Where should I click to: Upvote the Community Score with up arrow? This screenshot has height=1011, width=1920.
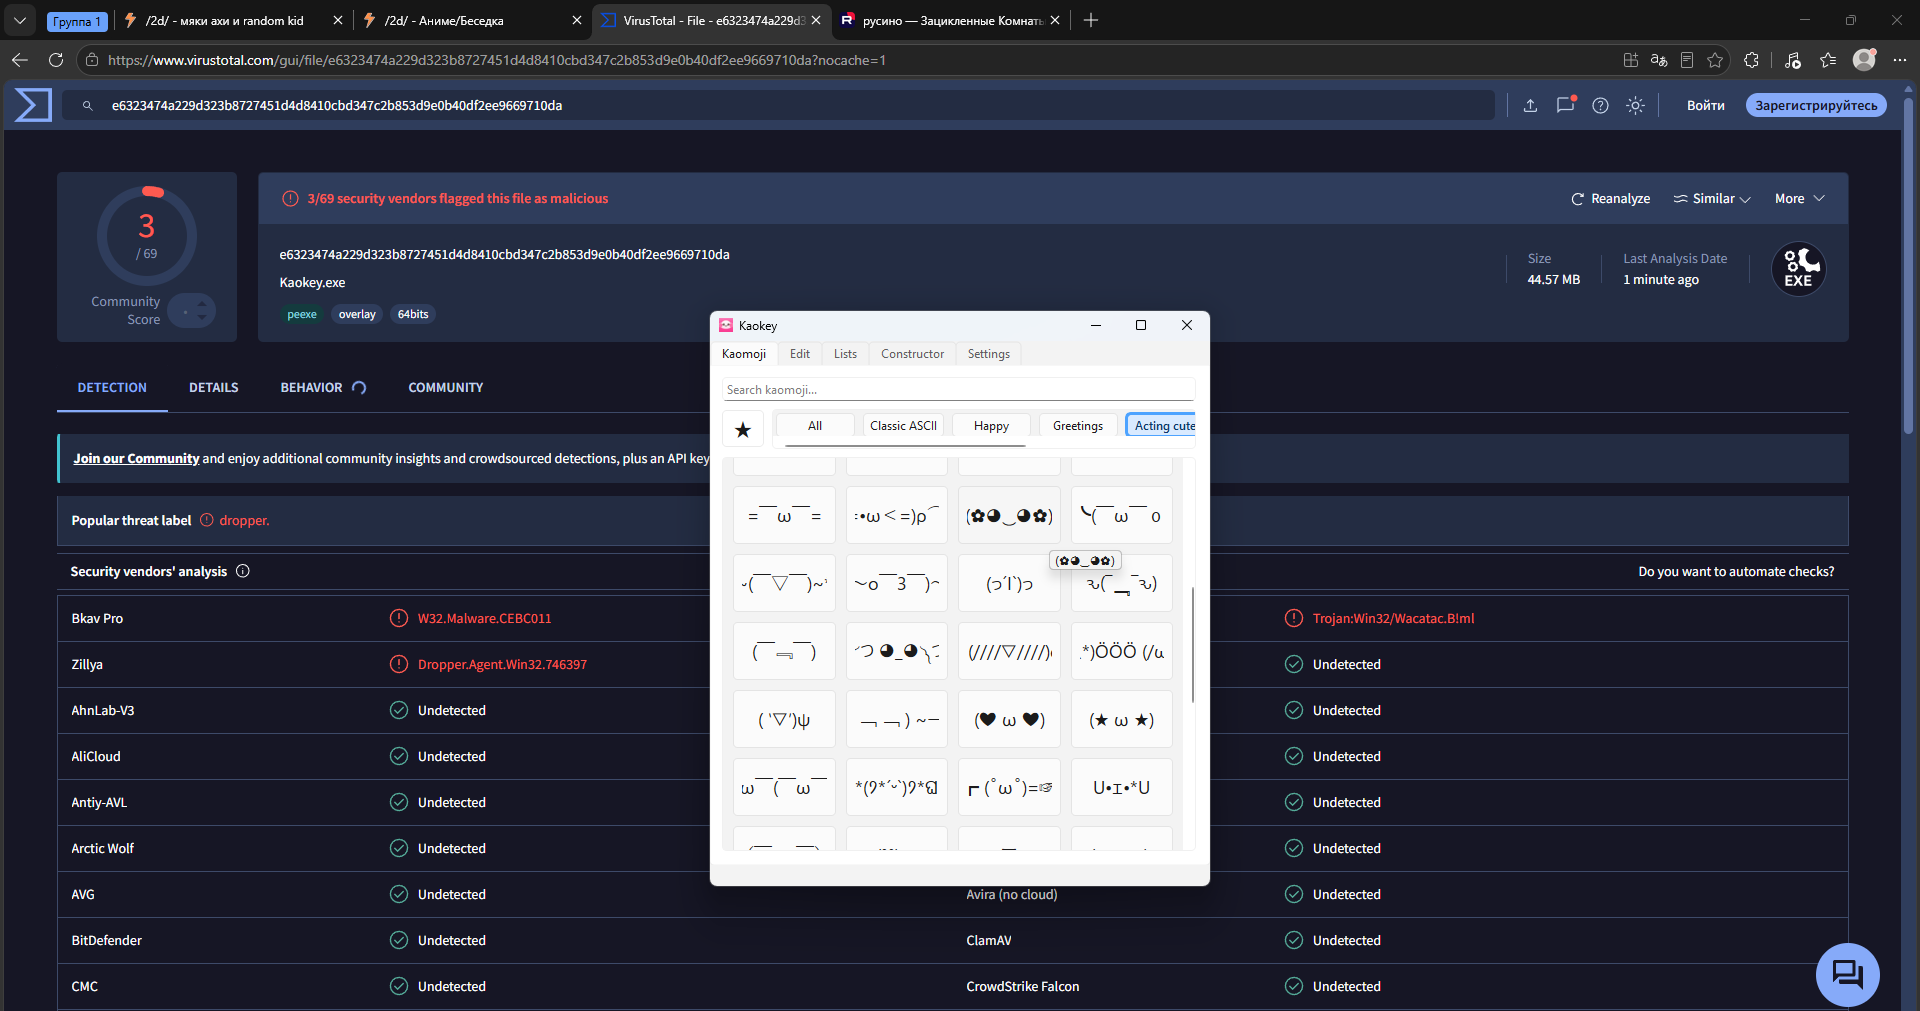click(x=201, y=304)
